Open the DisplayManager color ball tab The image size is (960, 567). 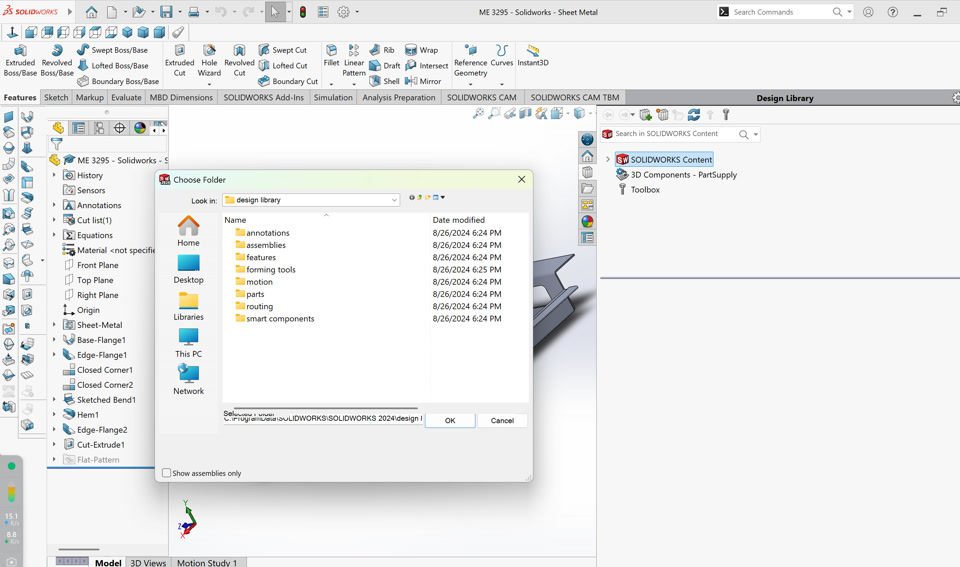tap(140, 128)
